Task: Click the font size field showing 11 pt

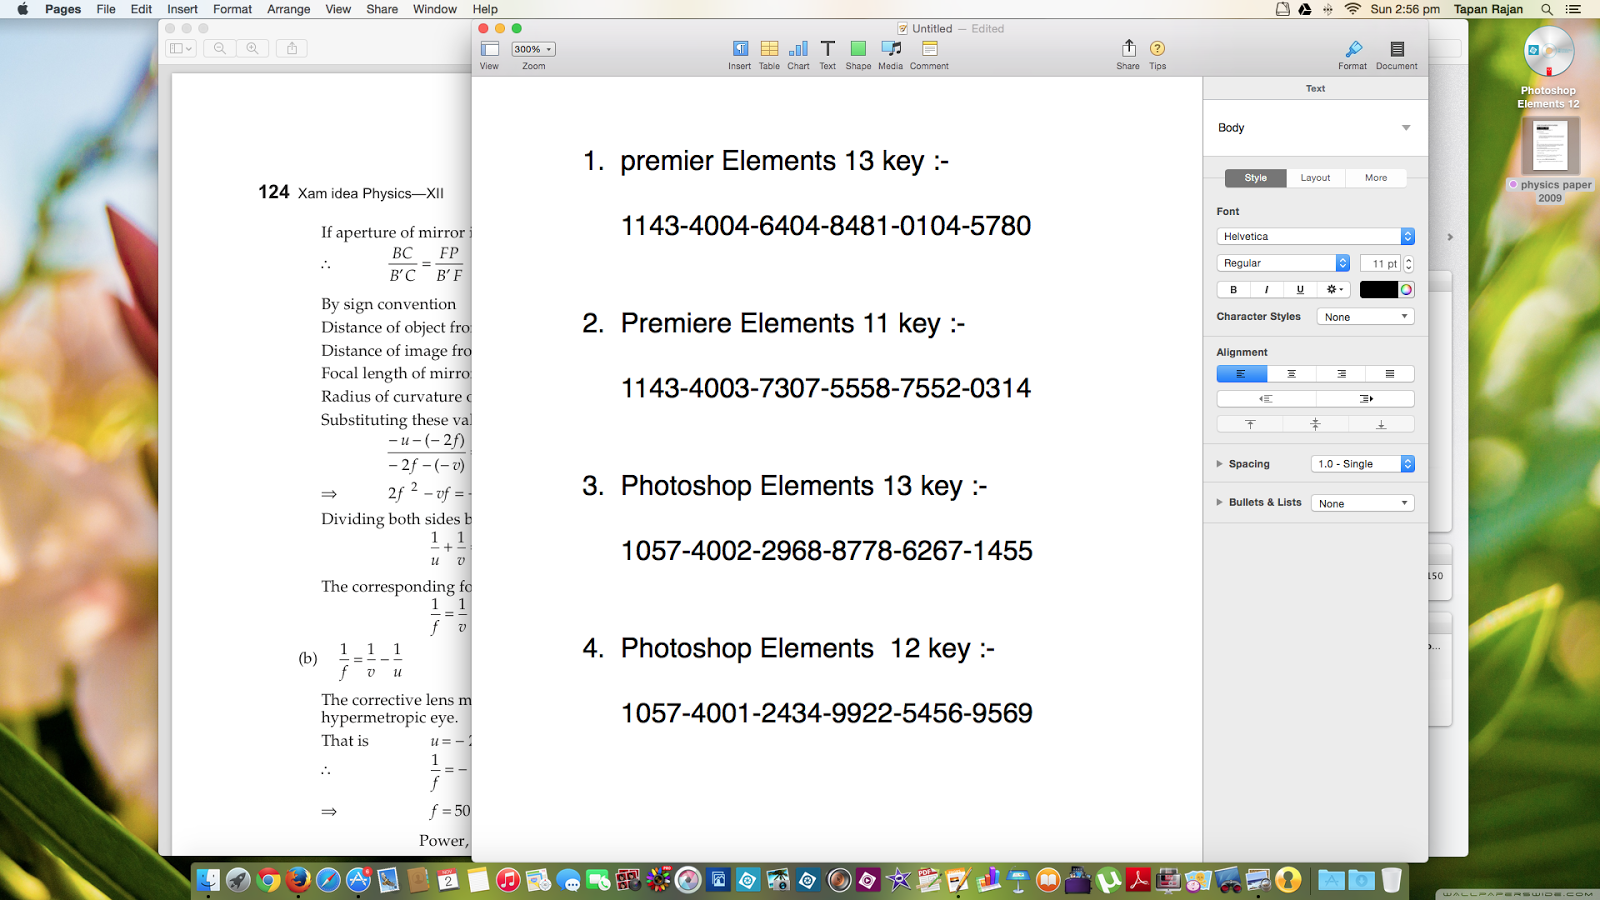Action: (1381, 264)
